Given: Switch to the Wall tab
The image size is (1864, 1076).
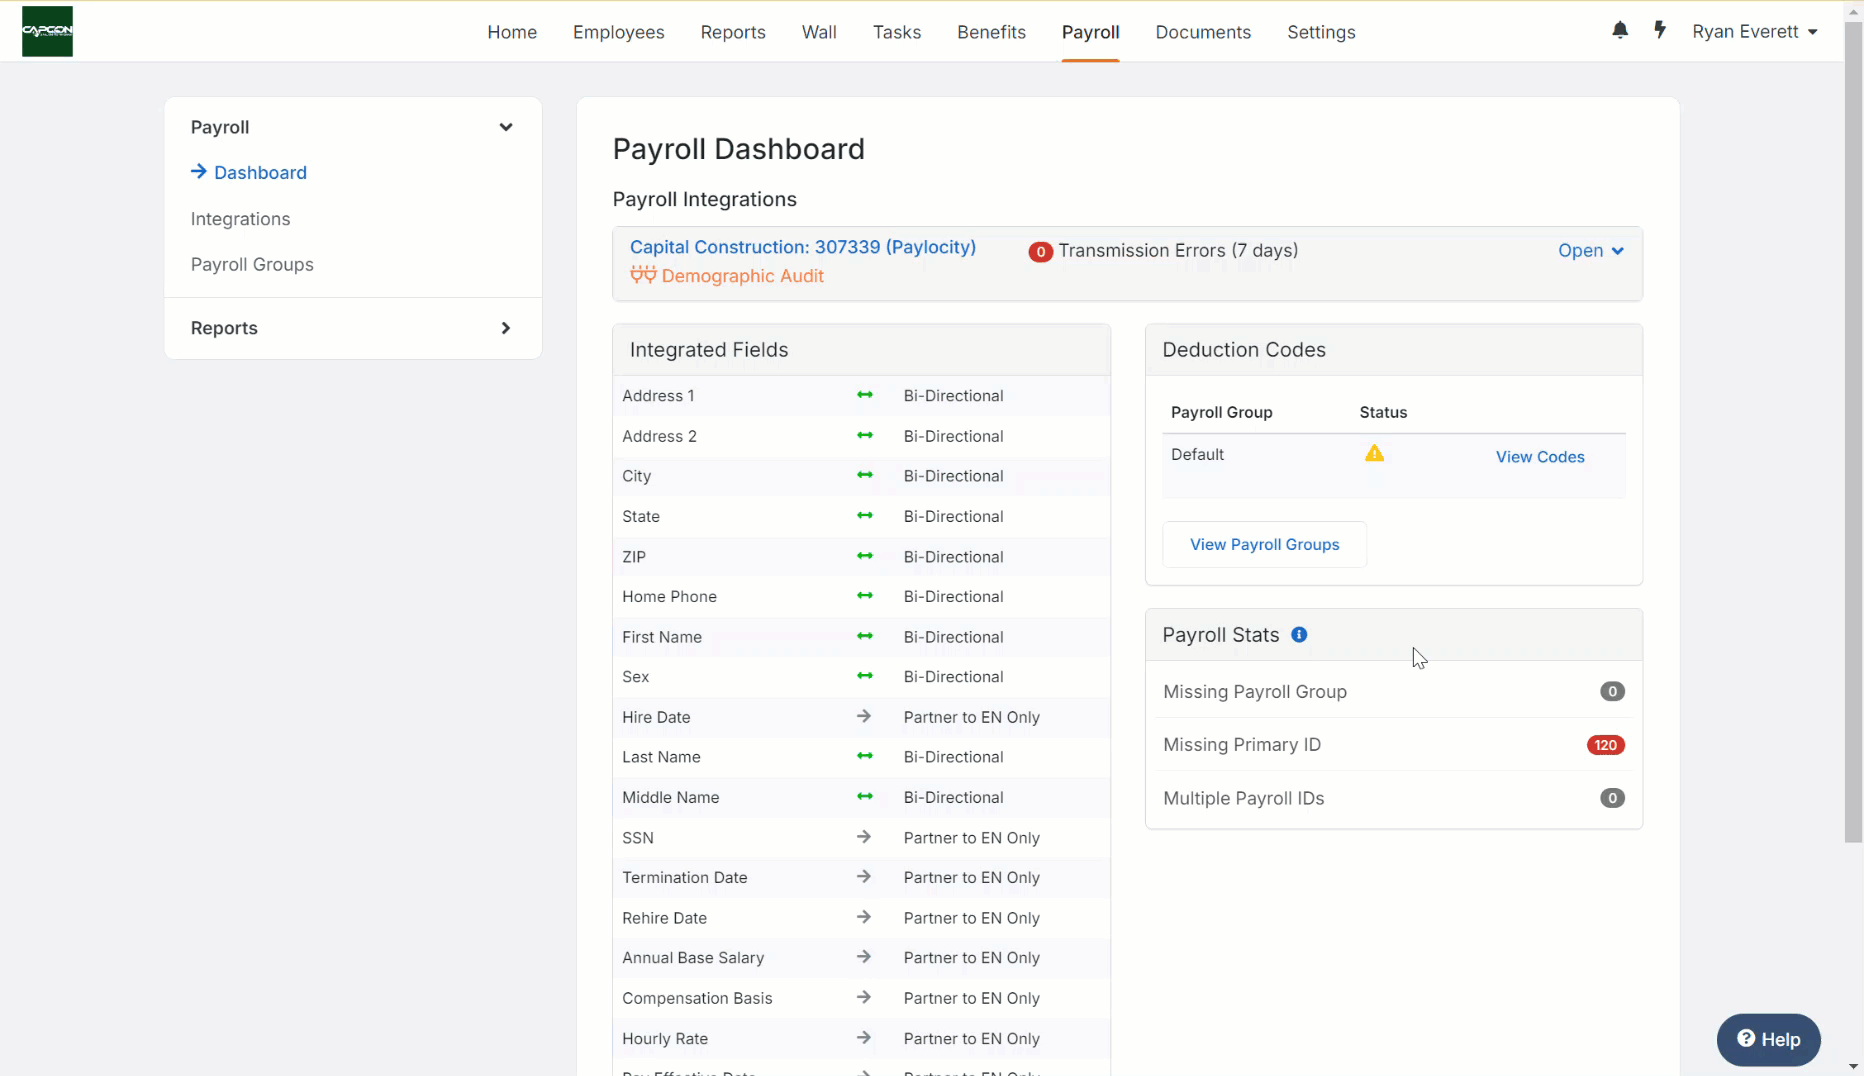Looking at the screenshot, I should 819,32.
